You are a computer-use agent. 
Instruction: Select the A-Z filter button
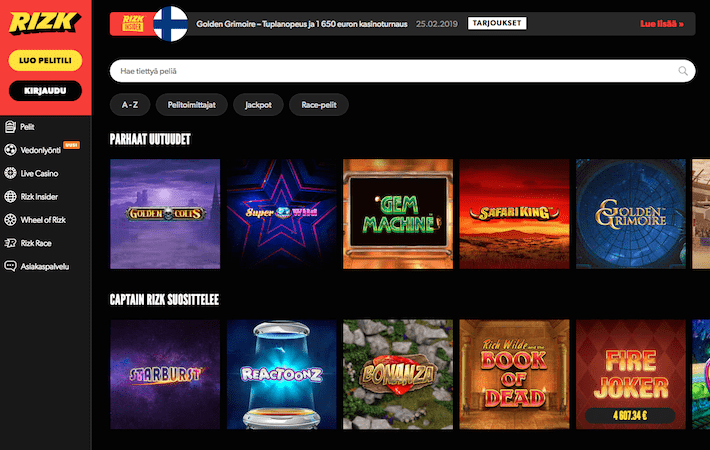pyautogui.click(x=130, y=105)
